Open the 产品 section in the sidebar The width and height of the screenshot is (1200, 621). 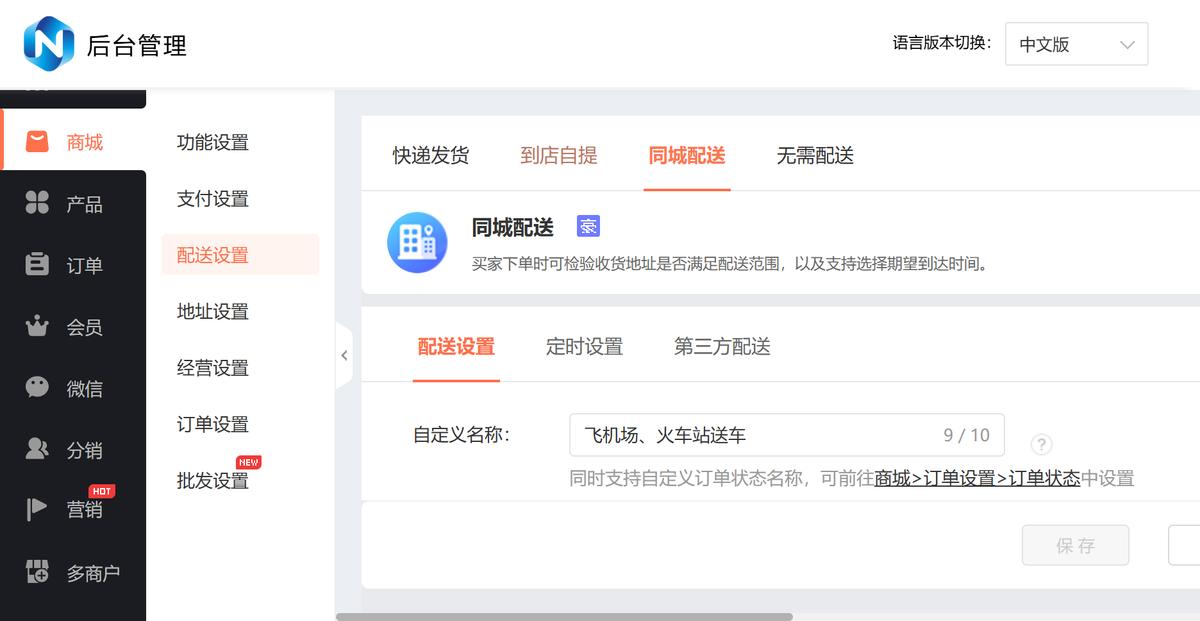[x=37, y=203]
